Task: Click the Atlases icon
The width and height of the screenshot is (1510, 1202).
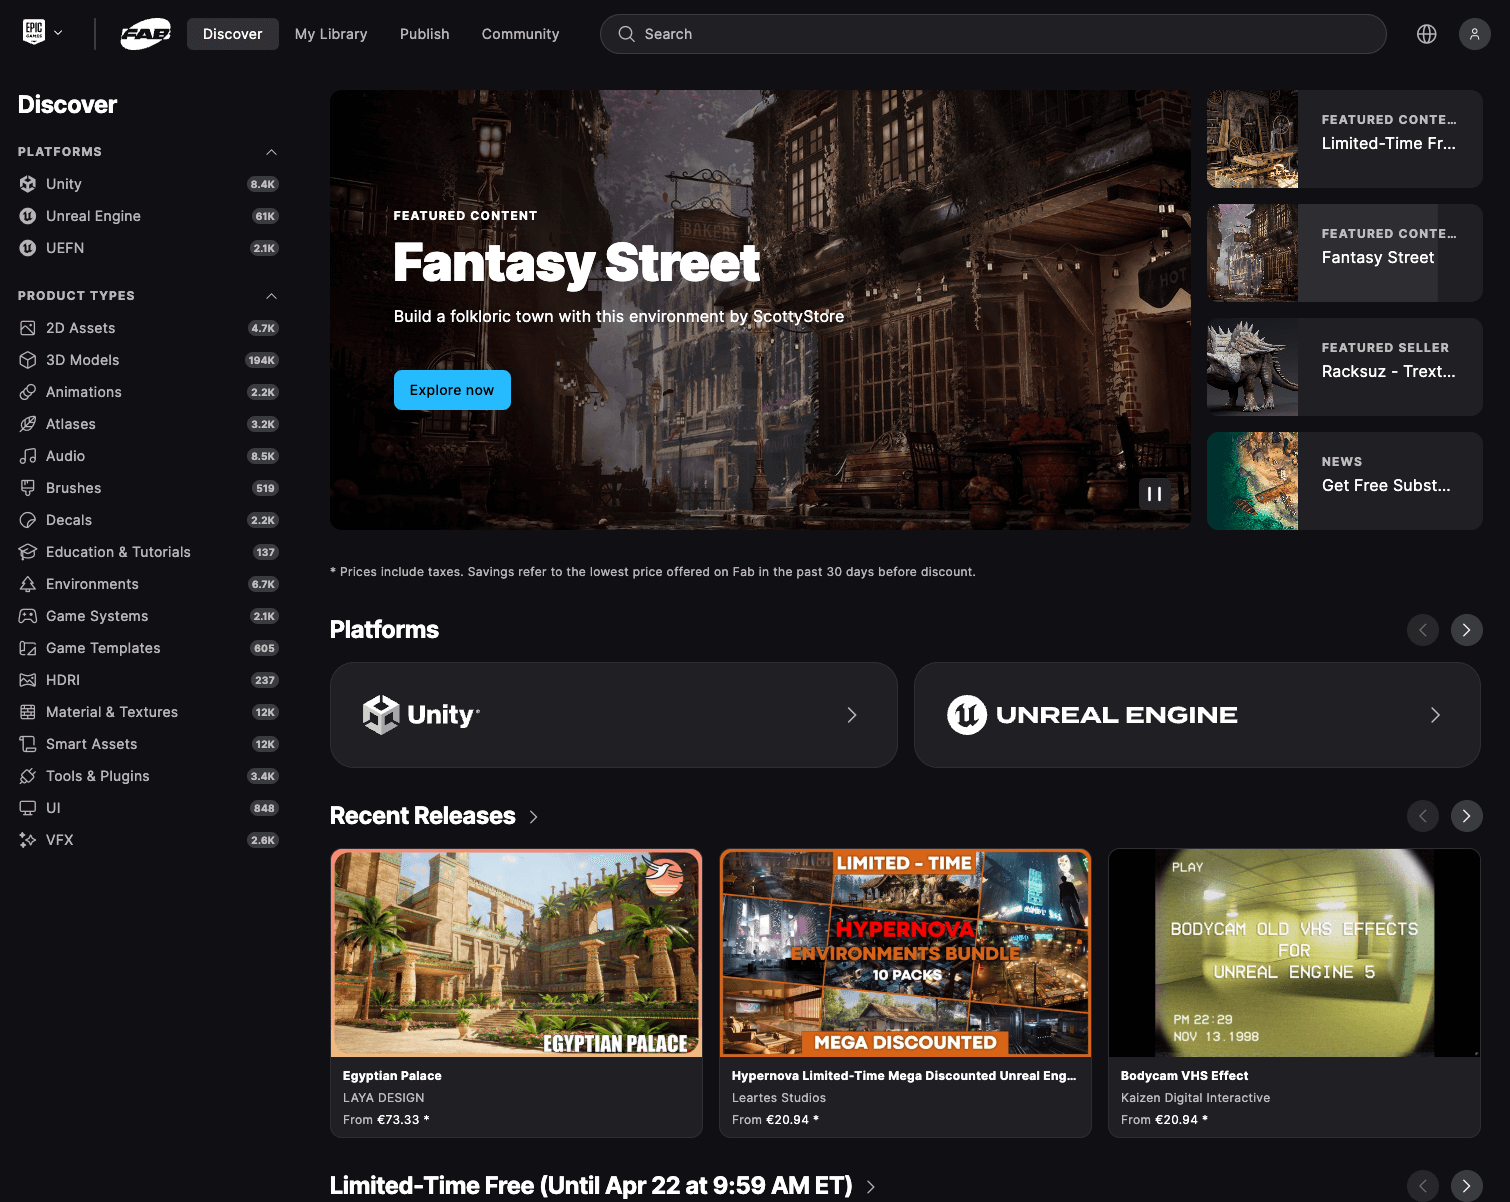Action: [28, 424]
